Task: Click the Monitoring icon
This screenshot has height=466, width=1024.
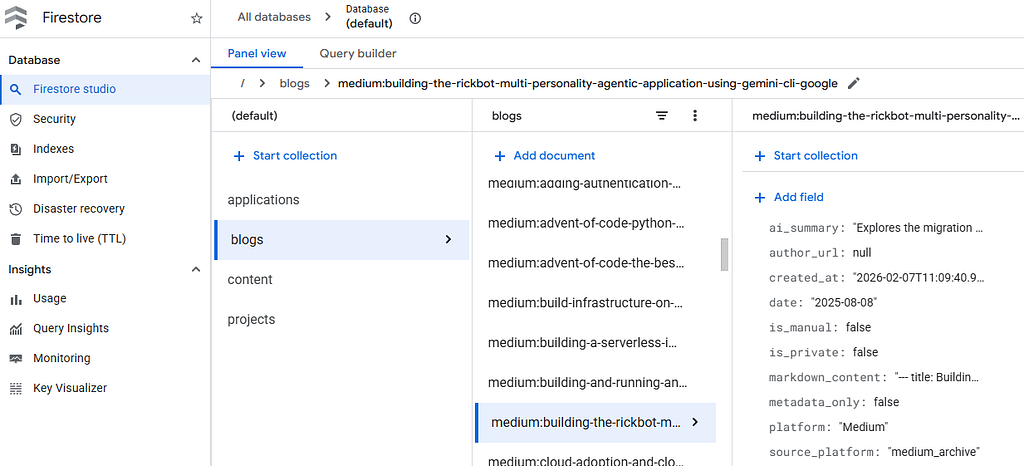Action: 16,359
